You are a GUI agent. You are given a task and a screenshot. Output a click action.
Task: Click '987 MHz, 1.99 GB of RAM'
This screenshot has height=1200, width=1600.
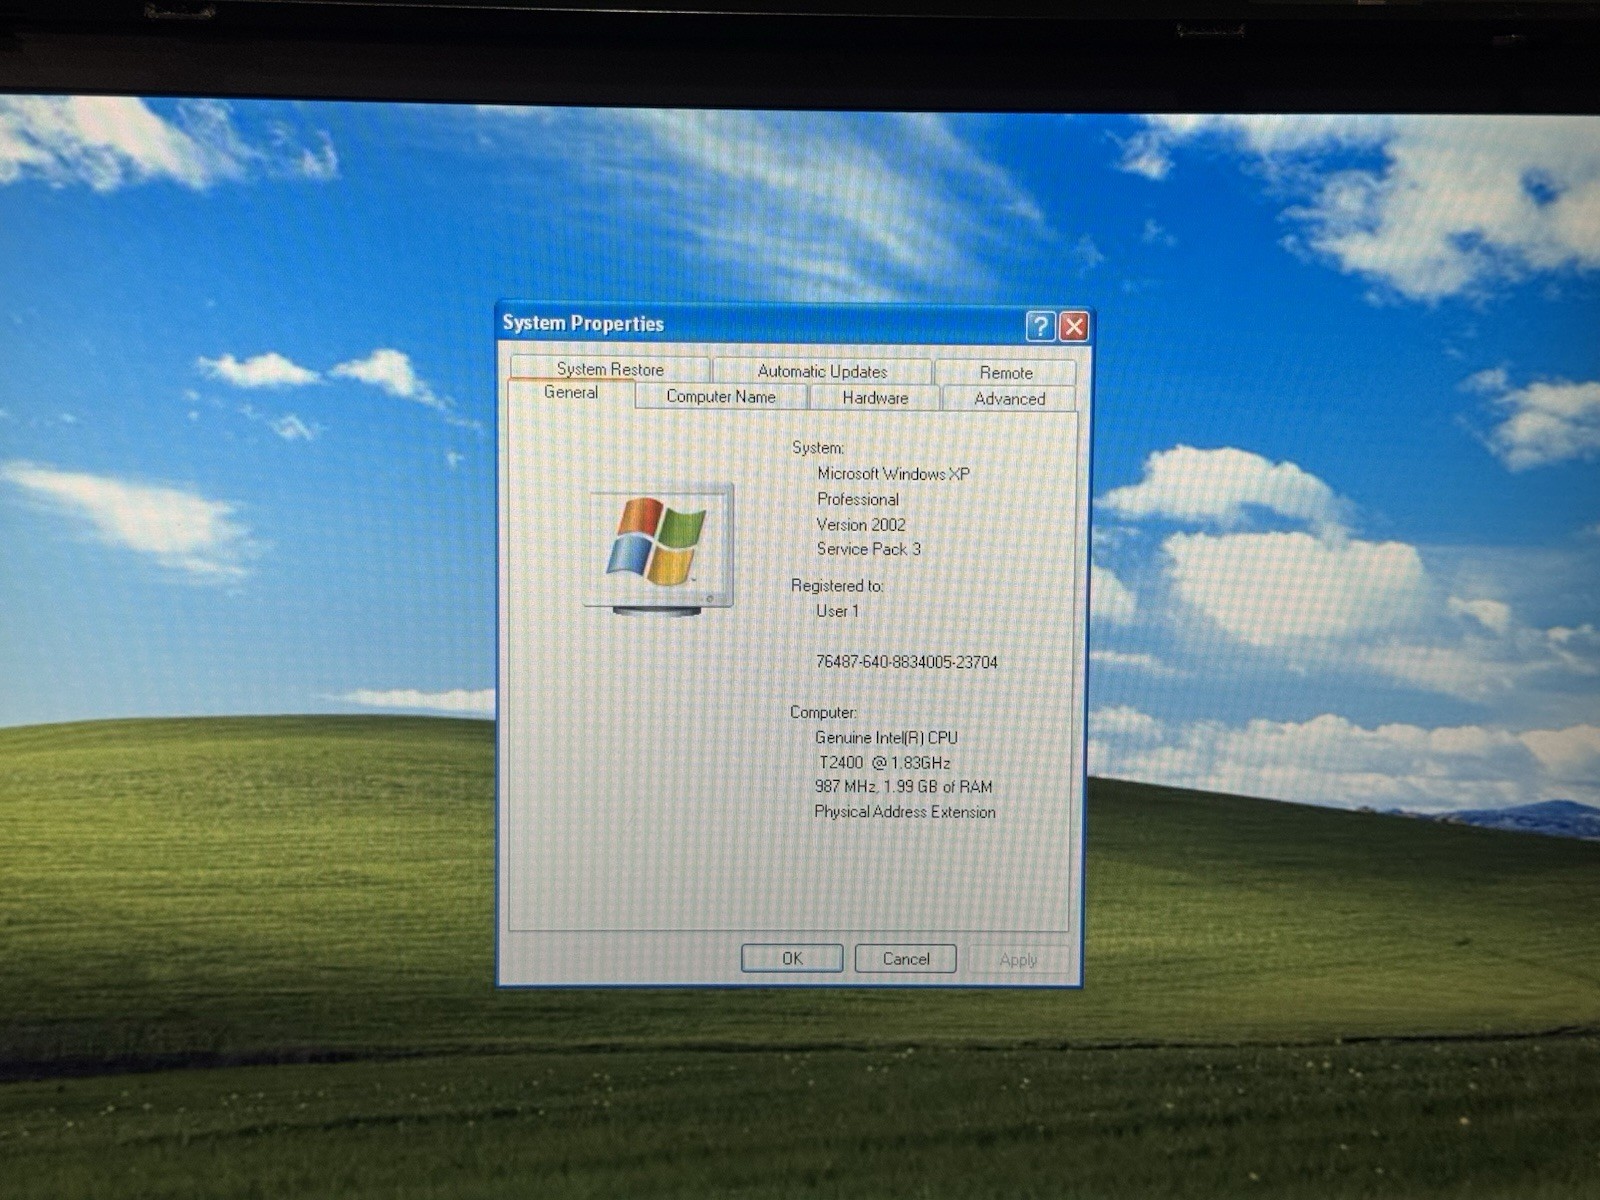(903, 787)
